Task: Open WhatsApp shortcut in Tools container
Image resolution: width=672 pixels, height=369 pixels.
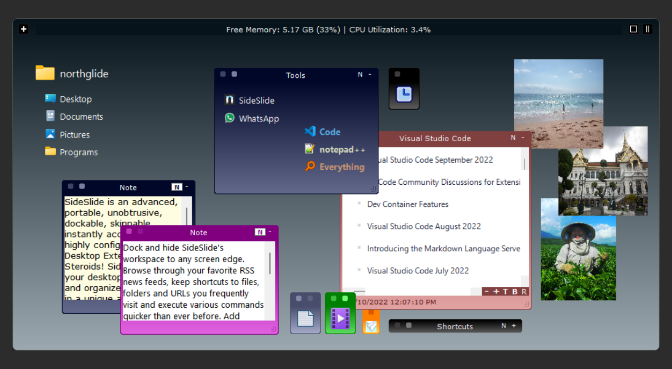Action: 252,118
